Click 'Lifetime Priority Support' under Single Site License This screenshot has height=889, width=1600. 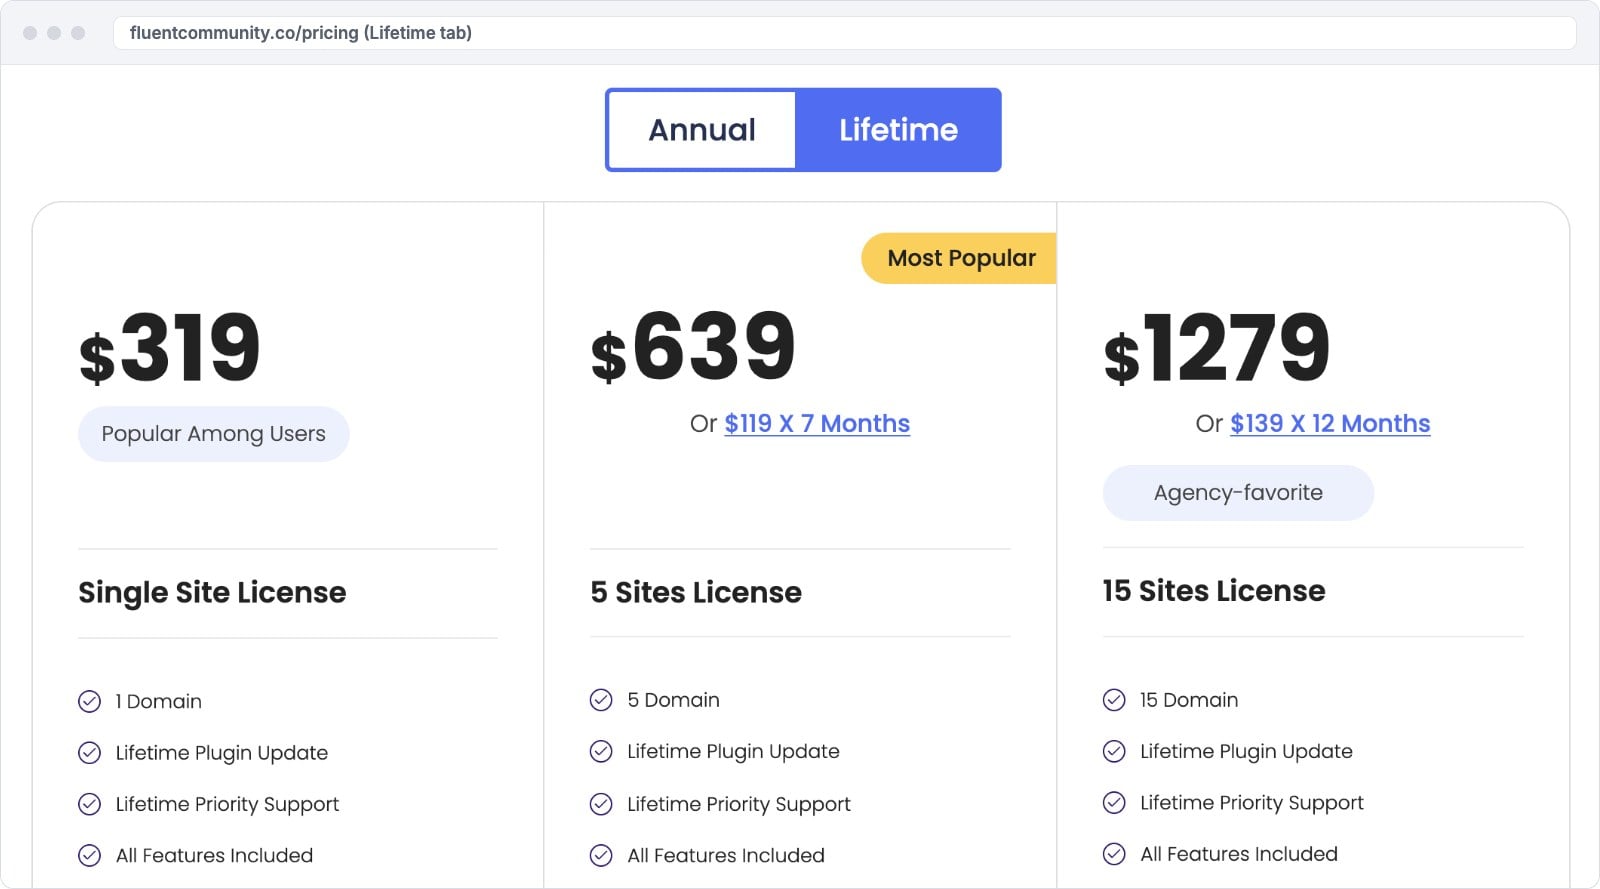[227, 804]
